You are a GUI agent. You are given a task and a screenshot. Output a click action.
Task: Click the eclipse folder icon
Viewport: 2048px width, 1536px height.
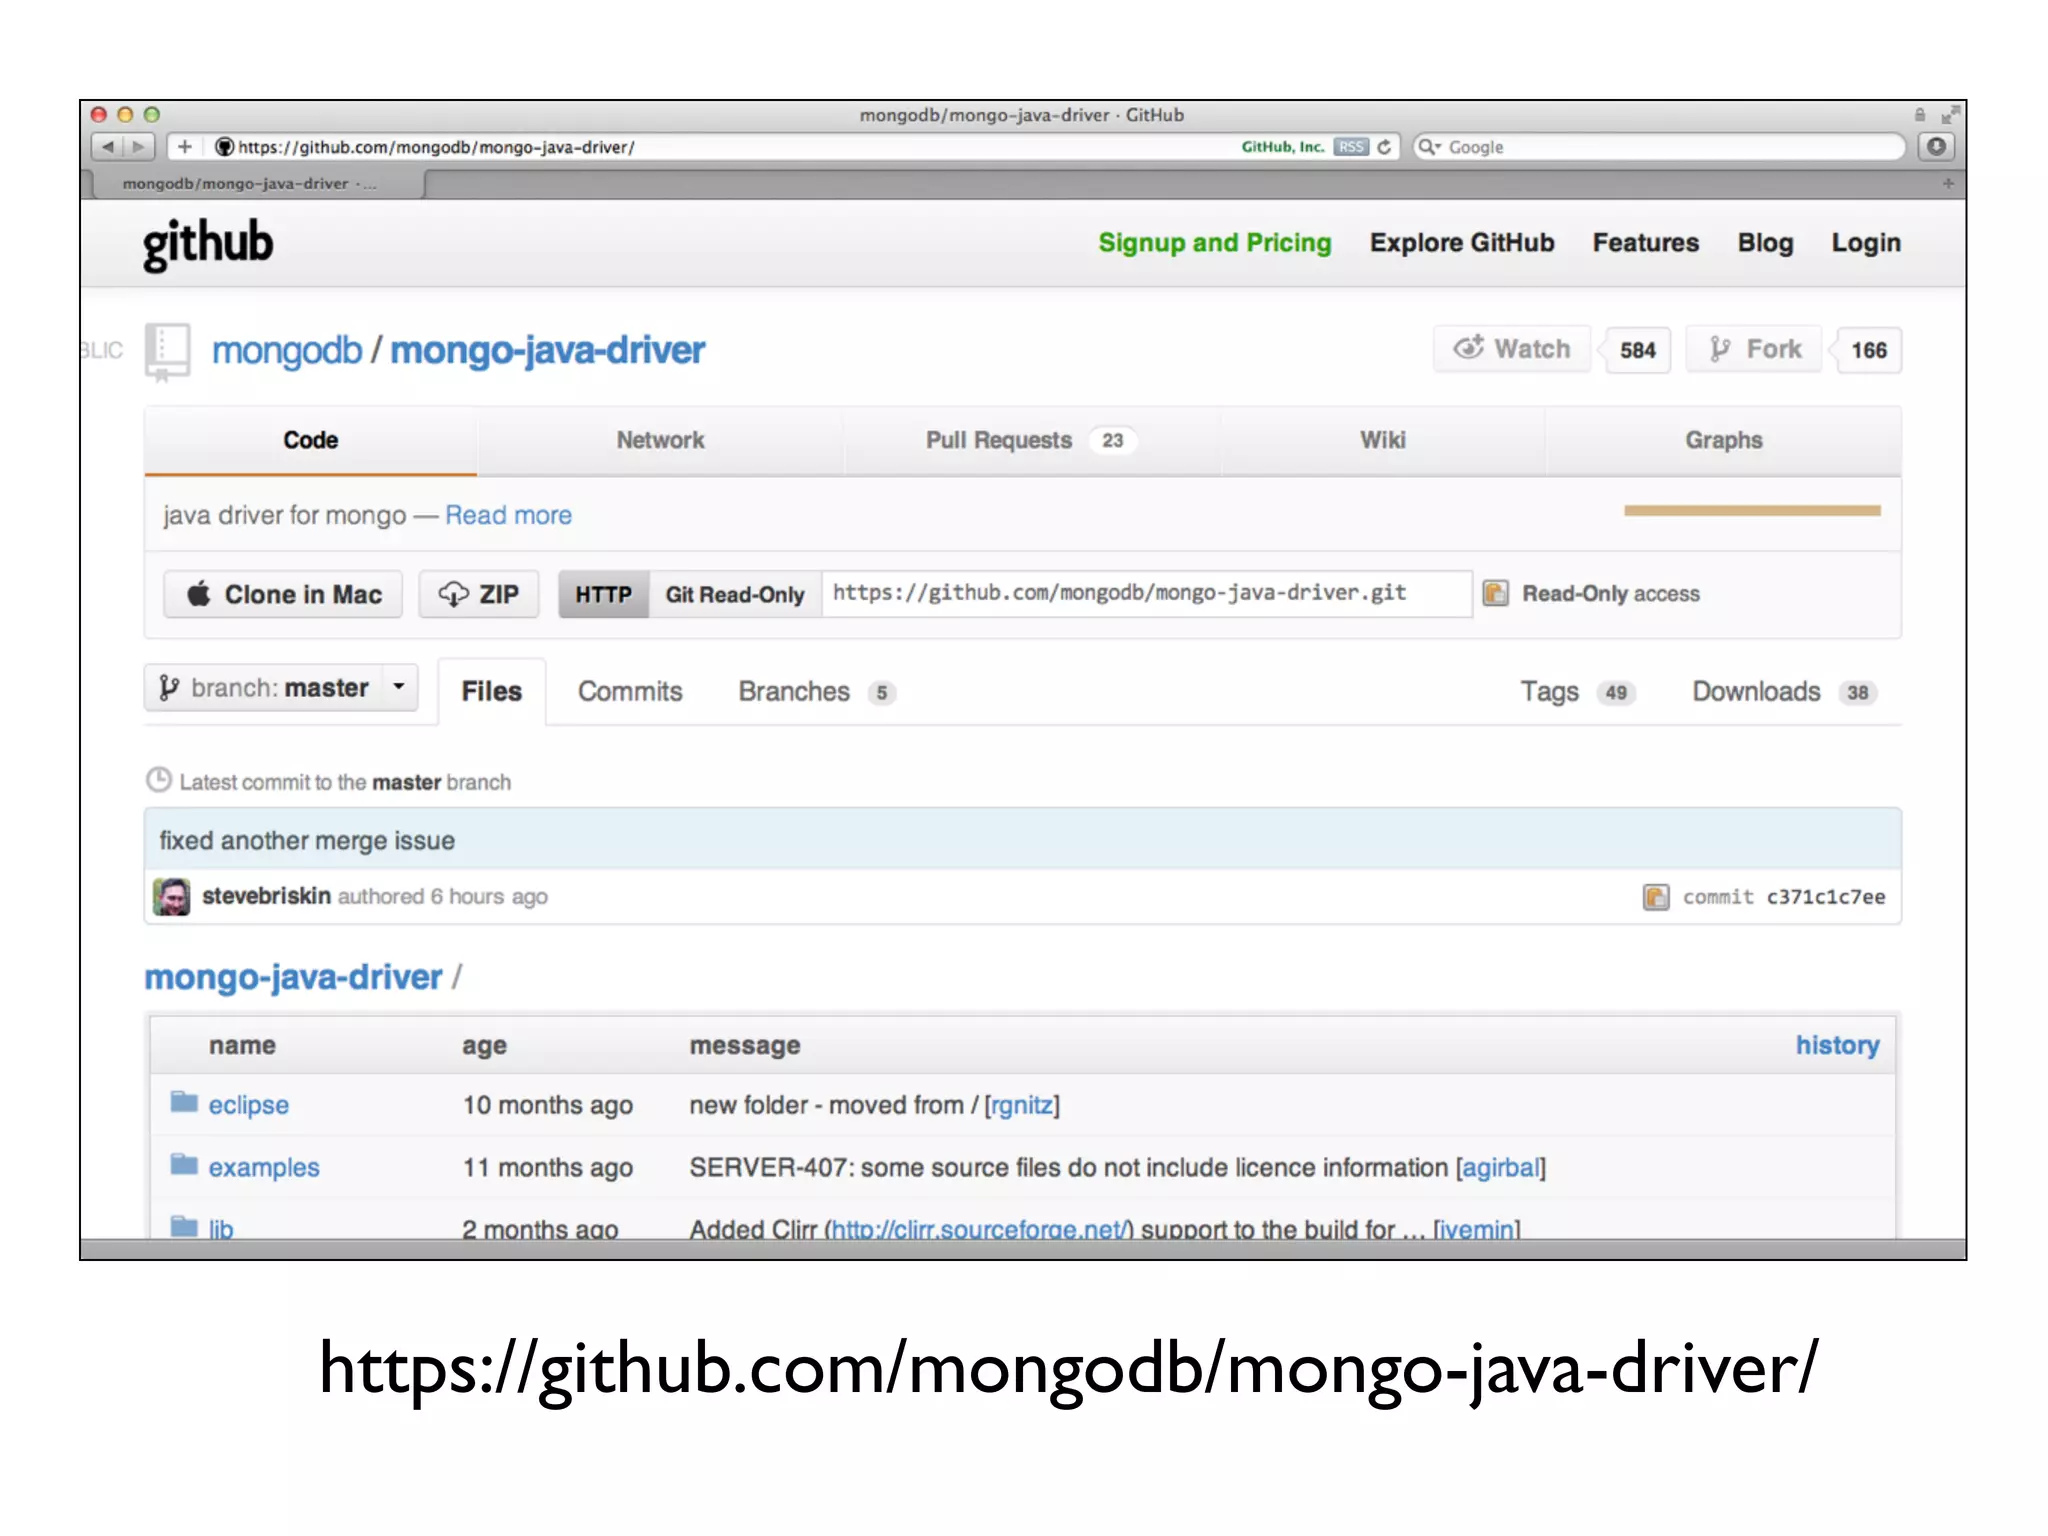click(184, 1102)
